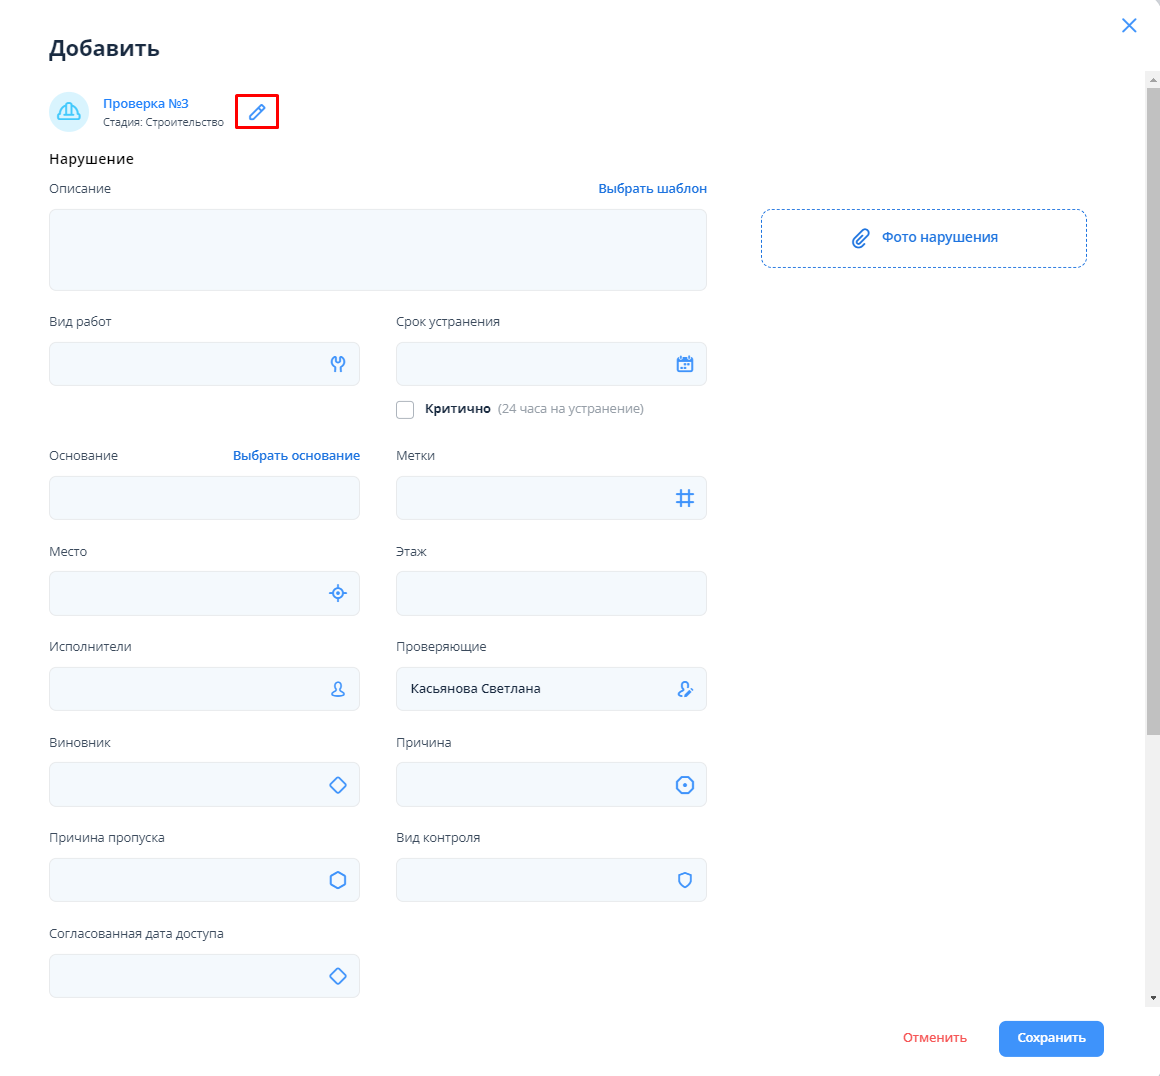Enable the Критично checkbox
Screen dimensions: 1160x1076
point(405,409)
